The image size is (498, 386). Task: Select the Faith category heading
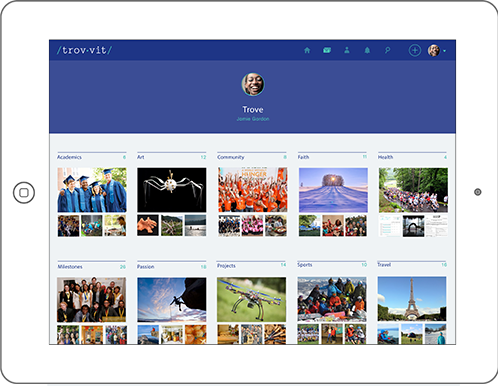click(x=303, y=157)
